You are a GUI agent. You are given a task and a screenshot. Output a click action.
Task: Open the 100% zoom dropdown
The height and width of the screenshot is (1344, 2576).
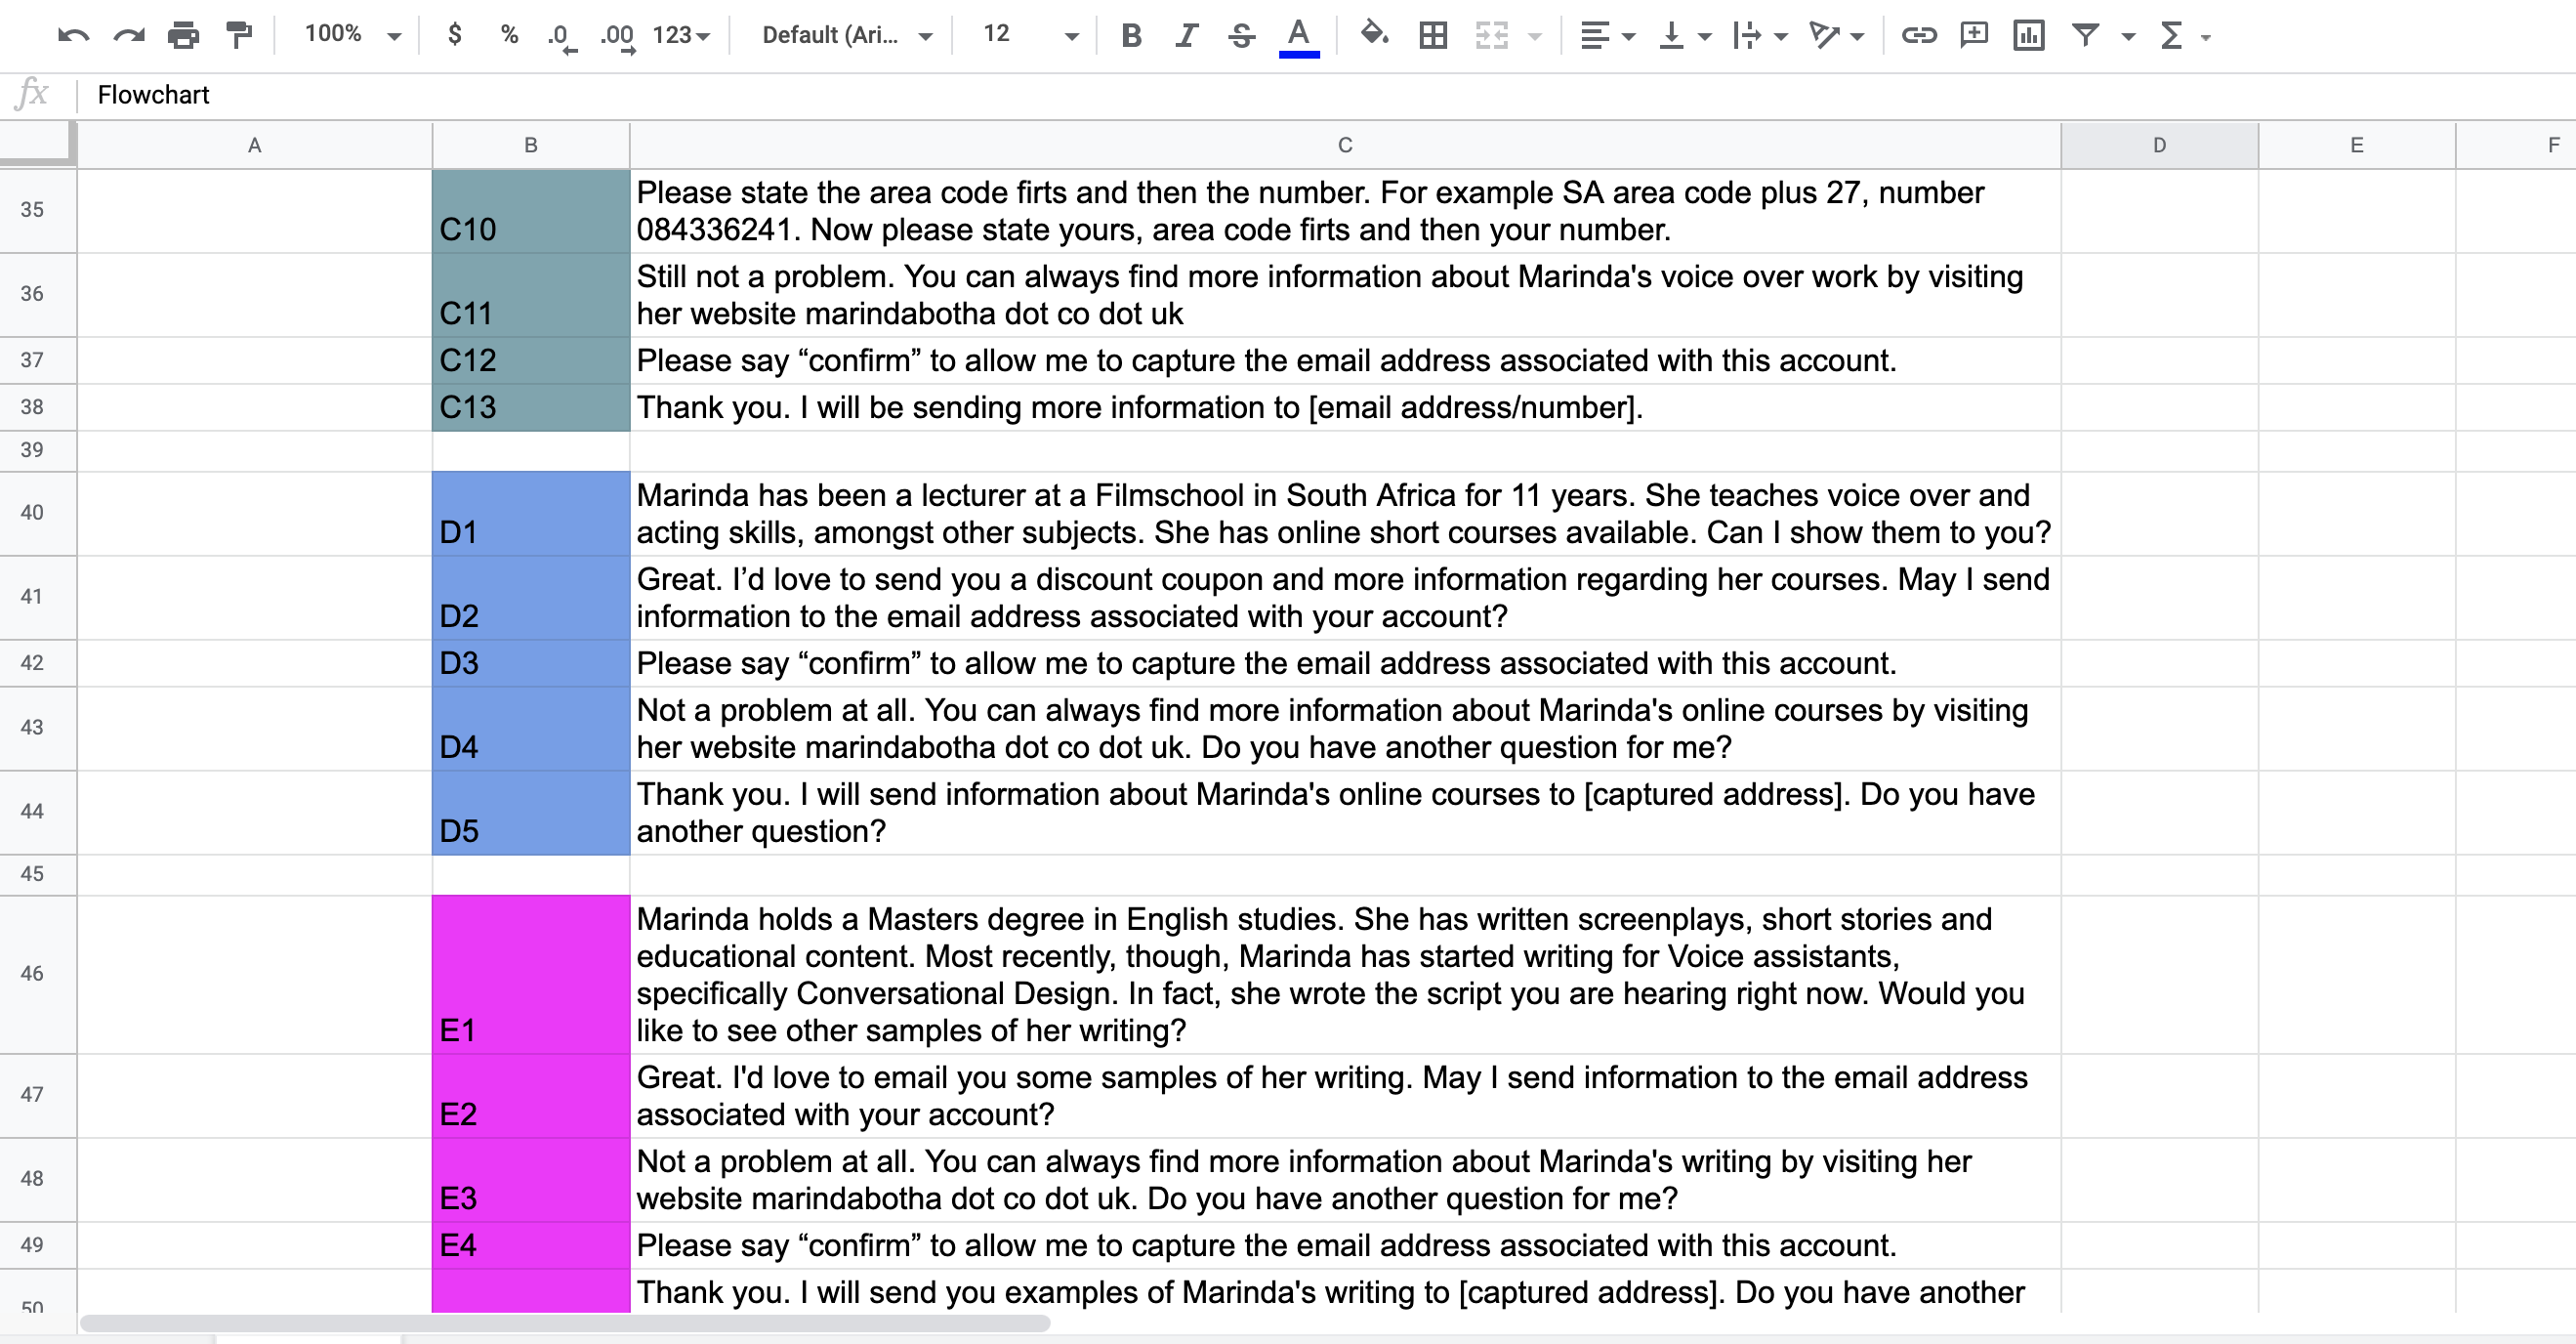pyautogui.click(x=353, y=35)
